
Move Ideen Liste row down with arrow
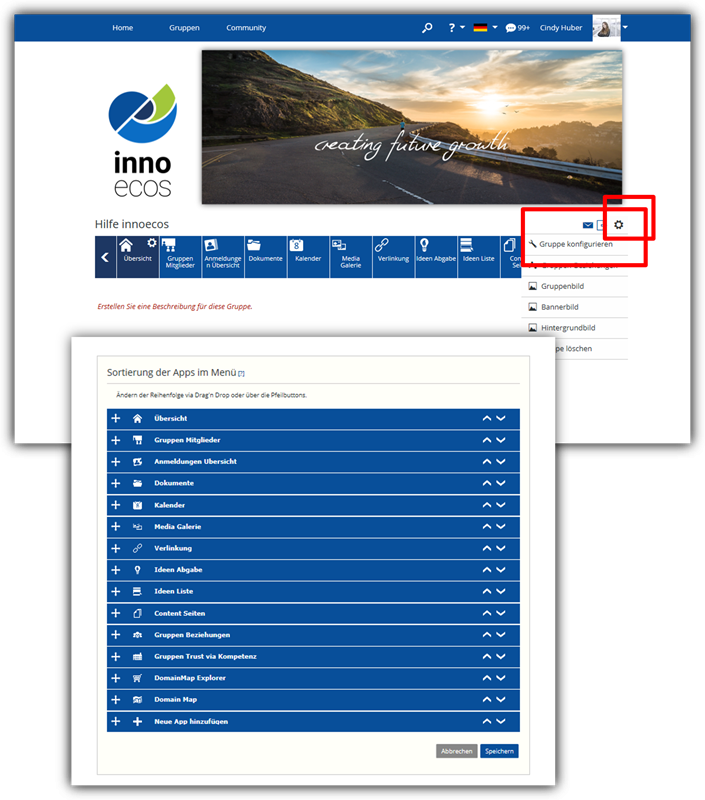(501, 591)
